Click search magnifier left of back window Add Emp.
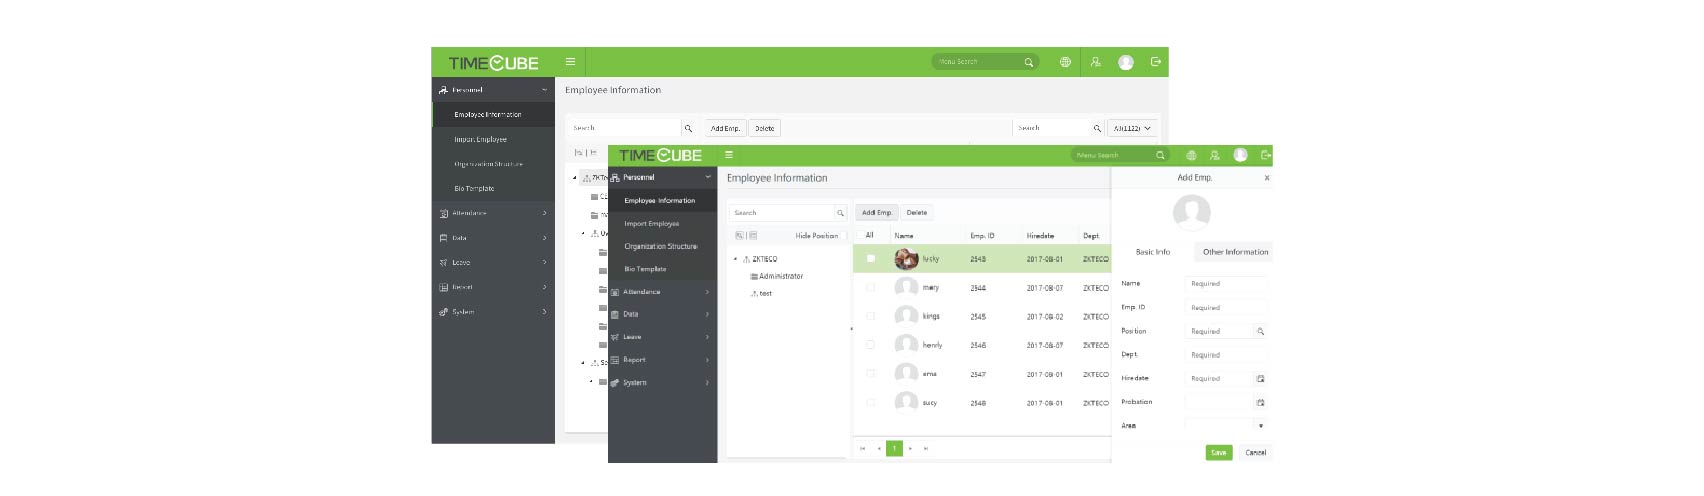1704x496 pixels. (x=688, y=128)
